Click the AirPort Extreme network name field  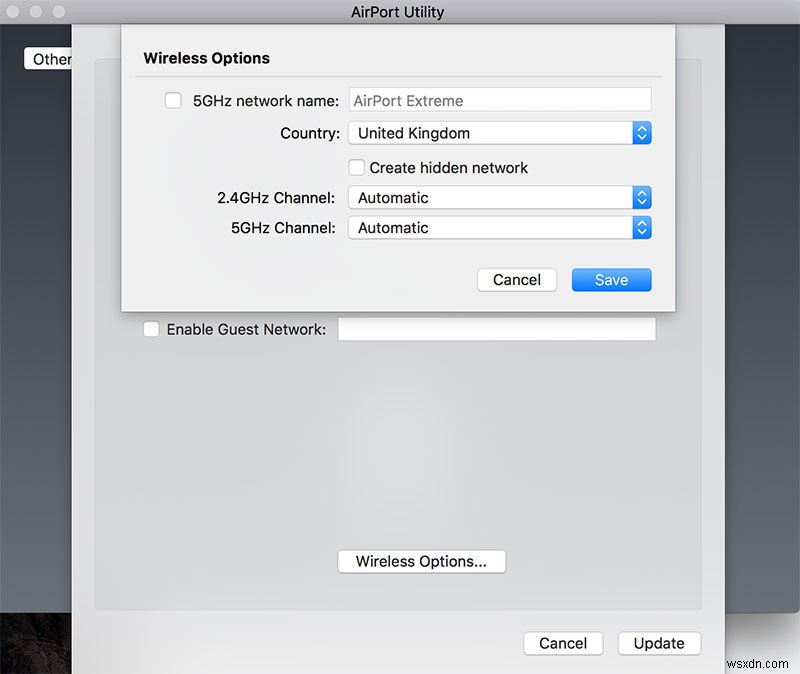click(x=498, y=99)
